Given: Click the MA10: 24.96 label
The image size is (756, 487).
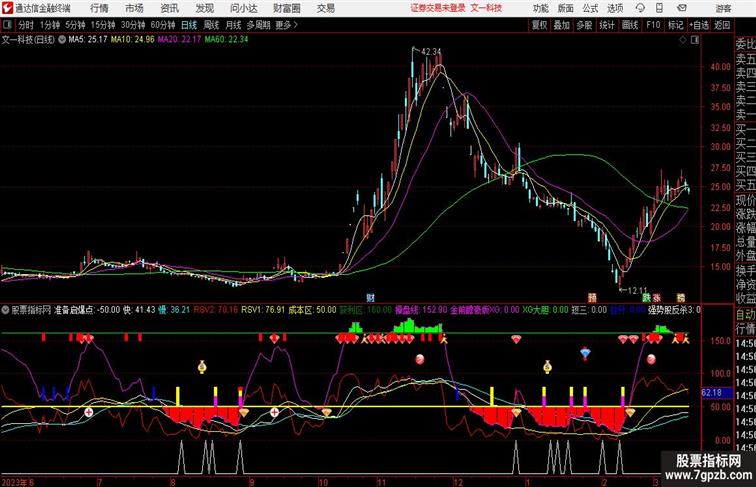Looking at the screenshot, I should point(133,40).
